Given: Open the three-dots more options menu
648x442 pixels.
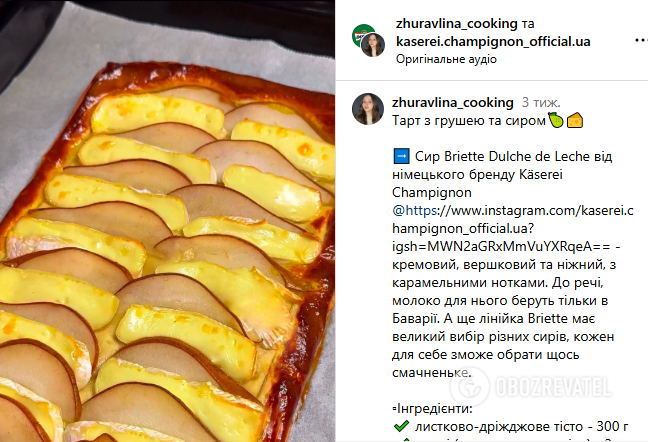Looking at the screenshot, I should click(x=641, y=40).
